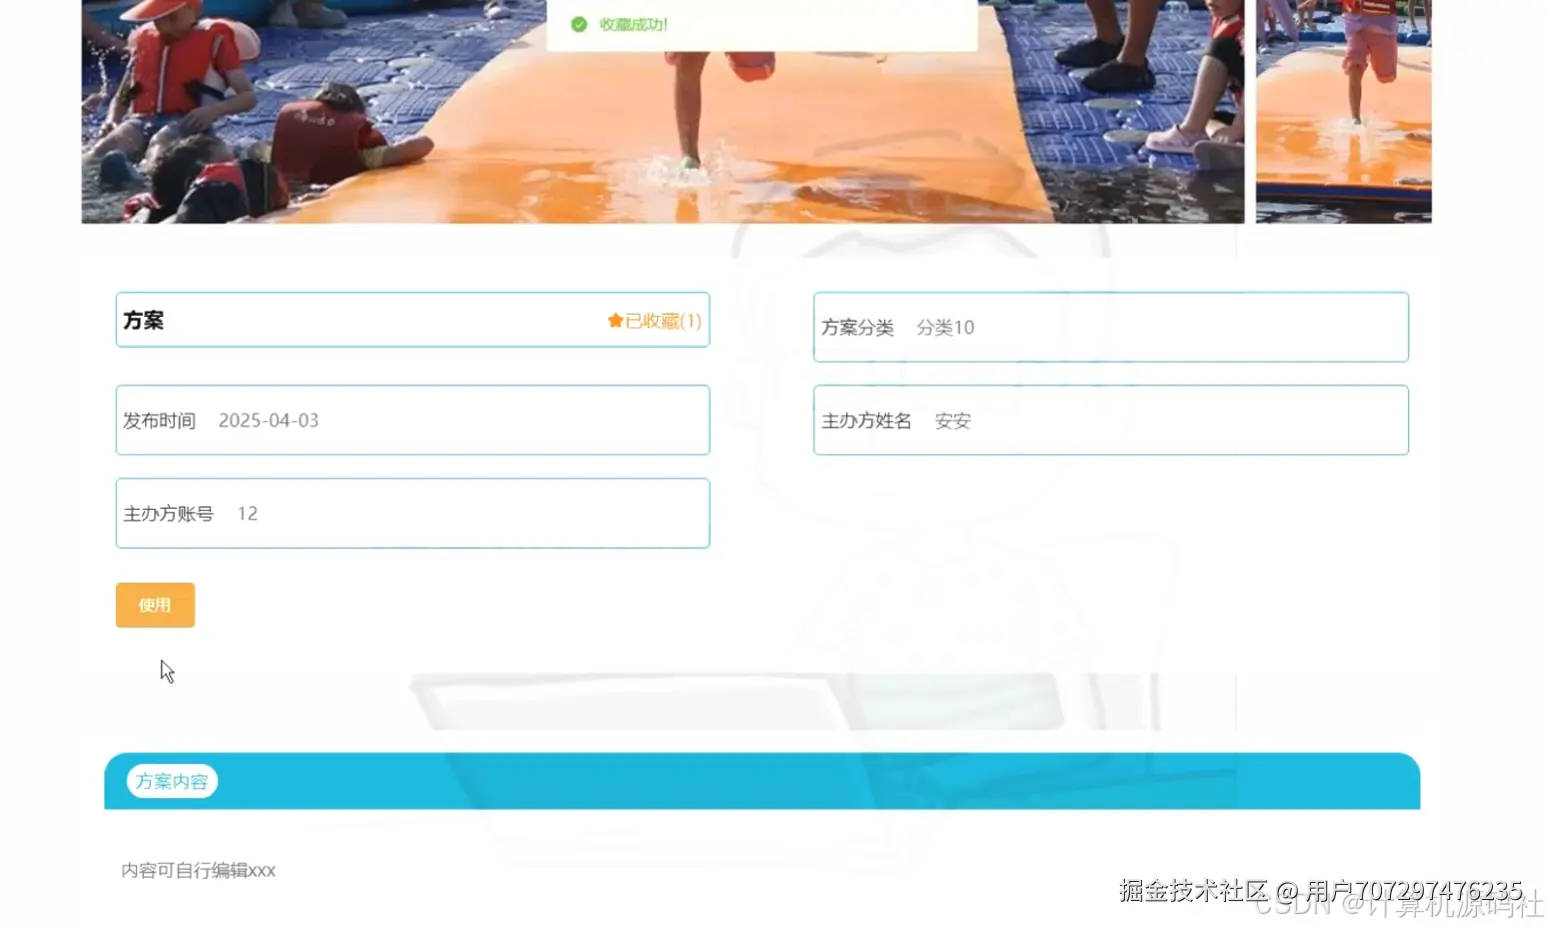The width and height of the screenshot is (1548, 930).
Task: Open the next carousel thumbnail on the right
Action: point(1343,110)
